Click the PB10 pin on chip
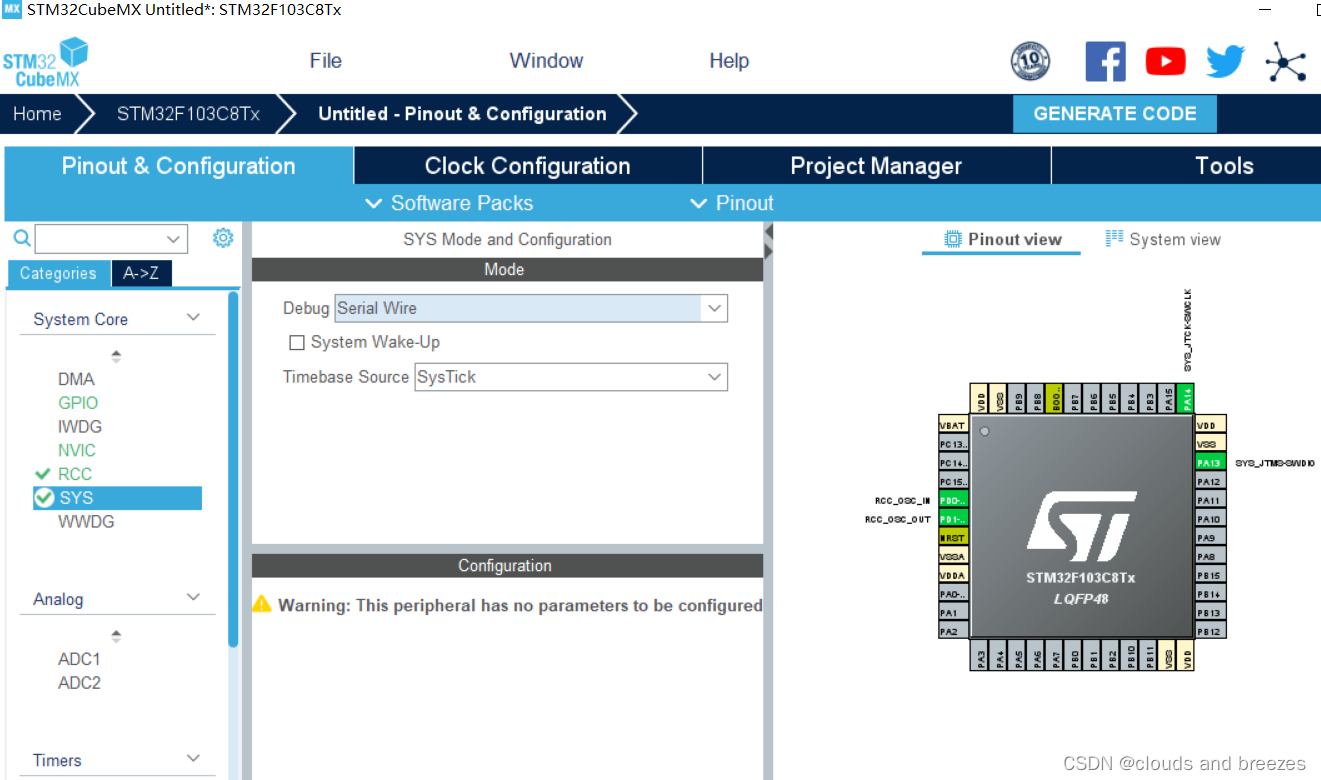The height and width of the screenshot is (780, 1321). tap(1131, 656)
